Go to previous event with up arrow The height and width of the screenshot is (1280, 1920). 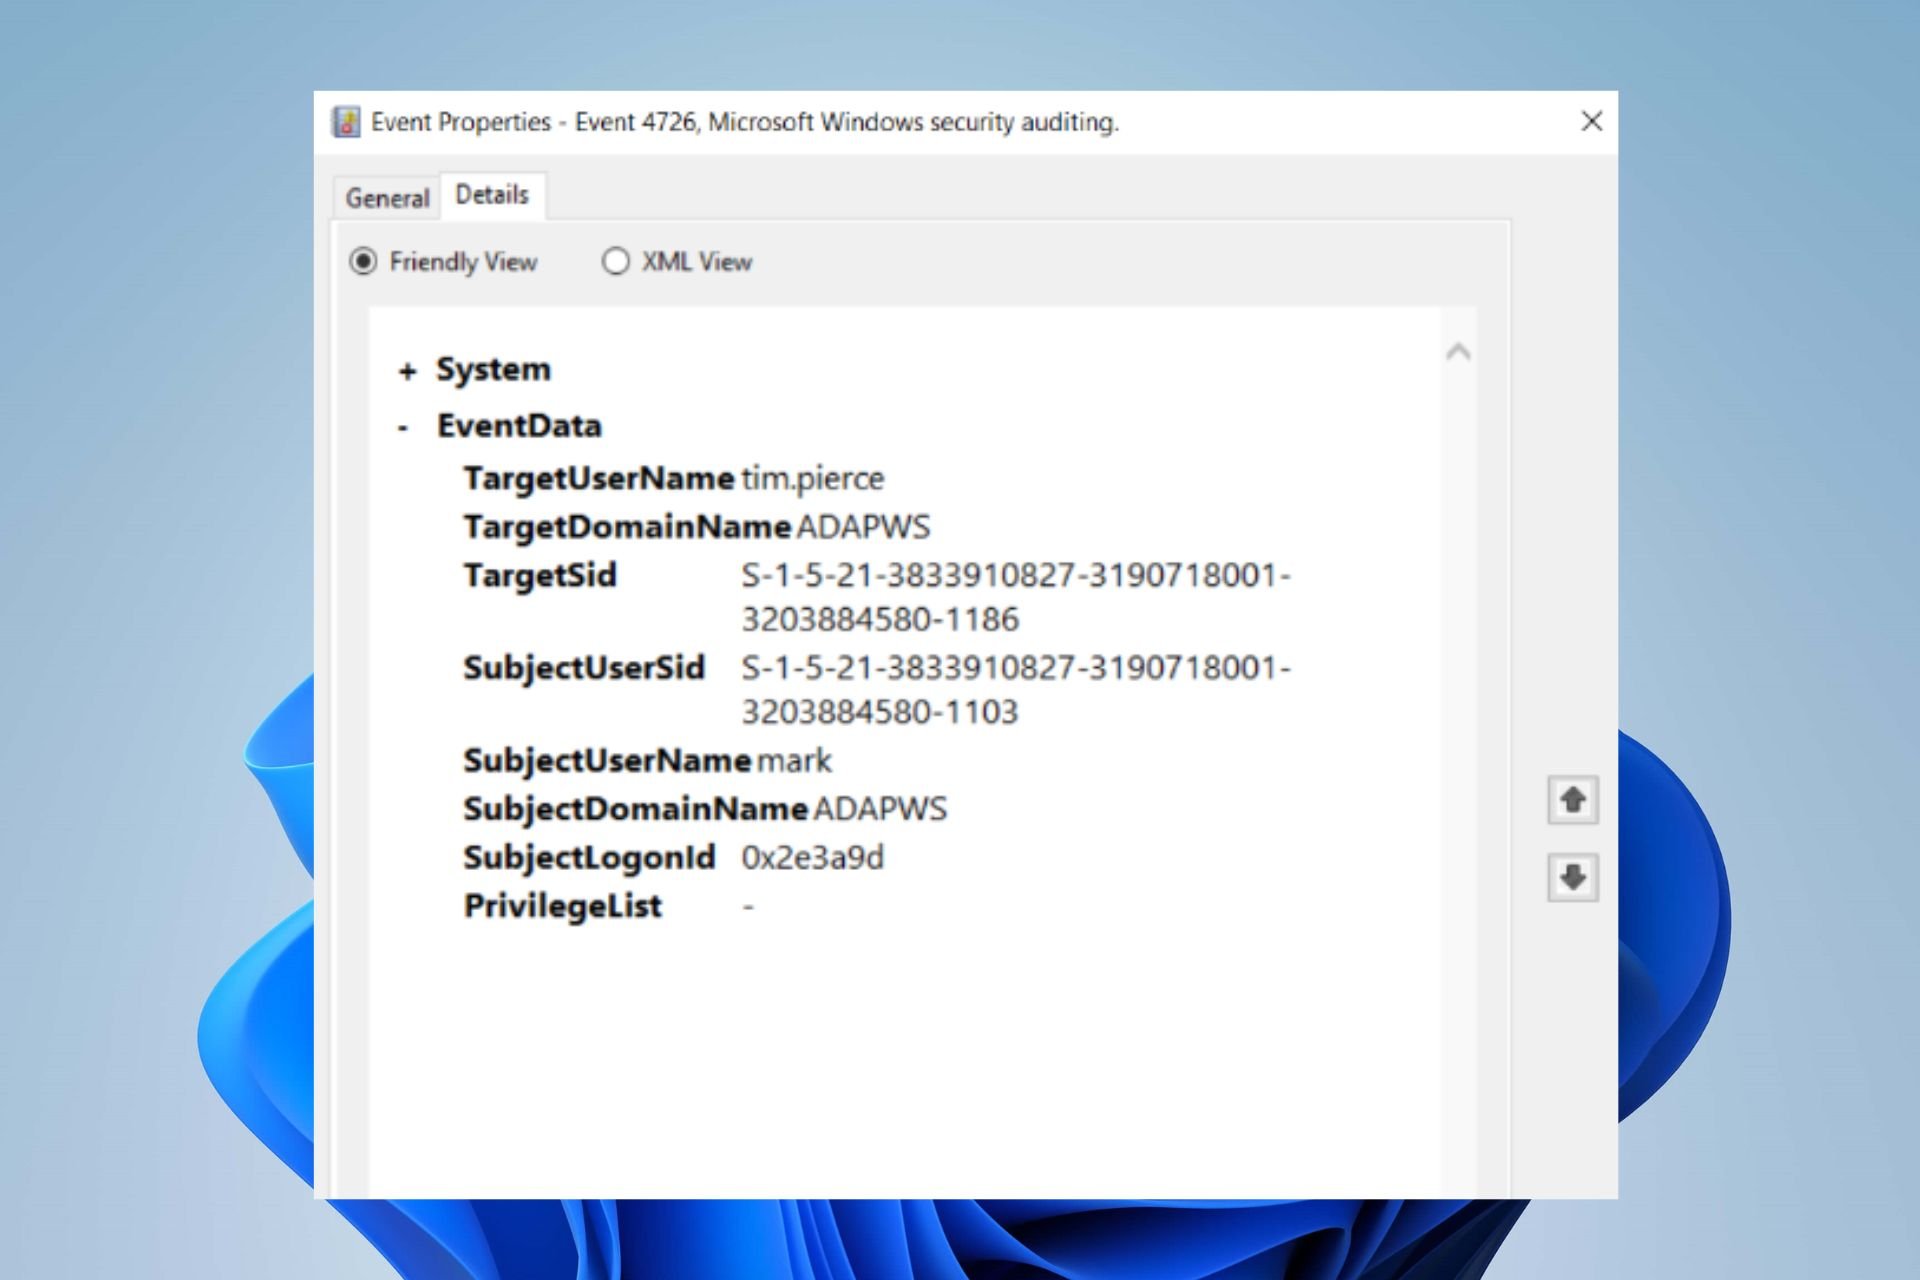click(1573, 800)
